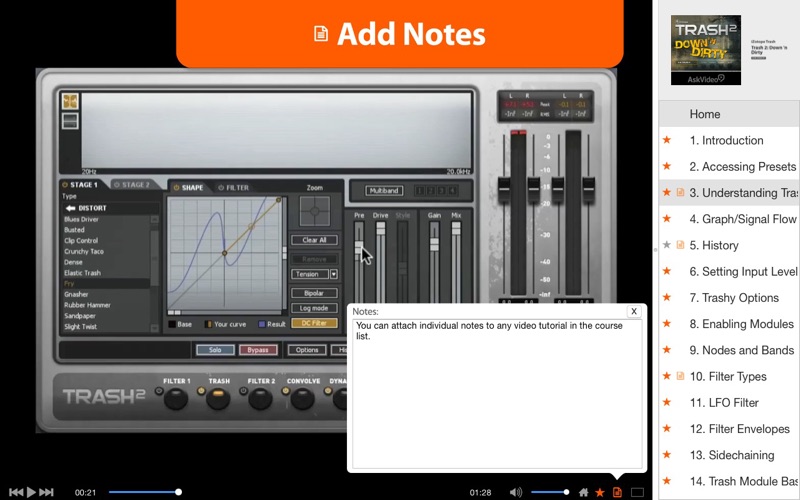Open the note icon on 3. Understanding Trash
Viewport: 800px width, 500px height.
pyautogui.click(x=680, y=192)
